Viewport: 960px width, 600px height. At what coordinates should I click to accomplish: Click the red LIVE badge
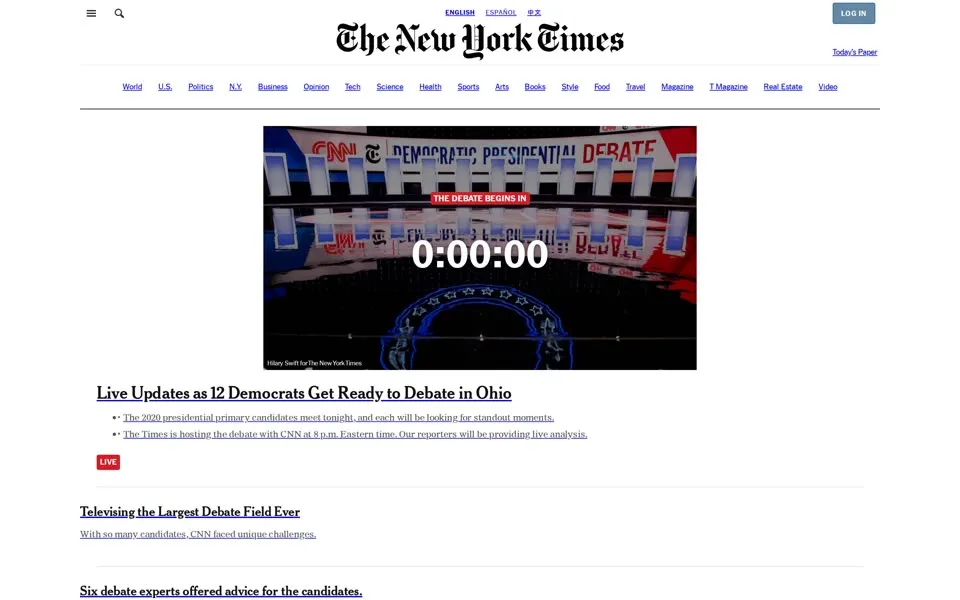tap(108, 462)
